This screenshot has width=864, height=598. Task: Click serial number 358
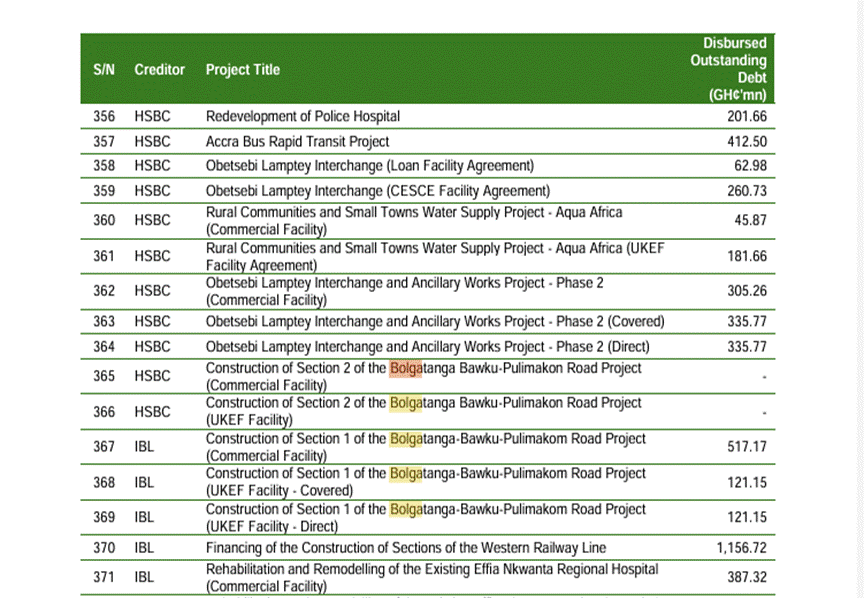tap(104, 166)
